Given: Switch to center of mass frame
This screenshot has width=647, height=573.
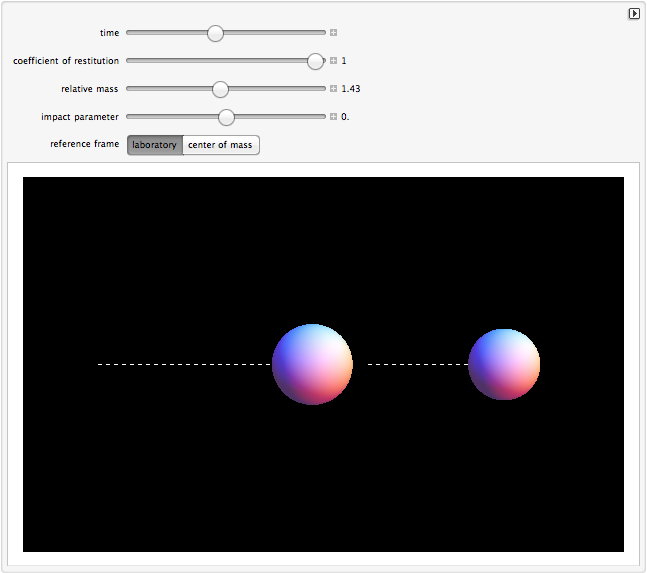Looking at the screenshot, I should coord(220,145).
